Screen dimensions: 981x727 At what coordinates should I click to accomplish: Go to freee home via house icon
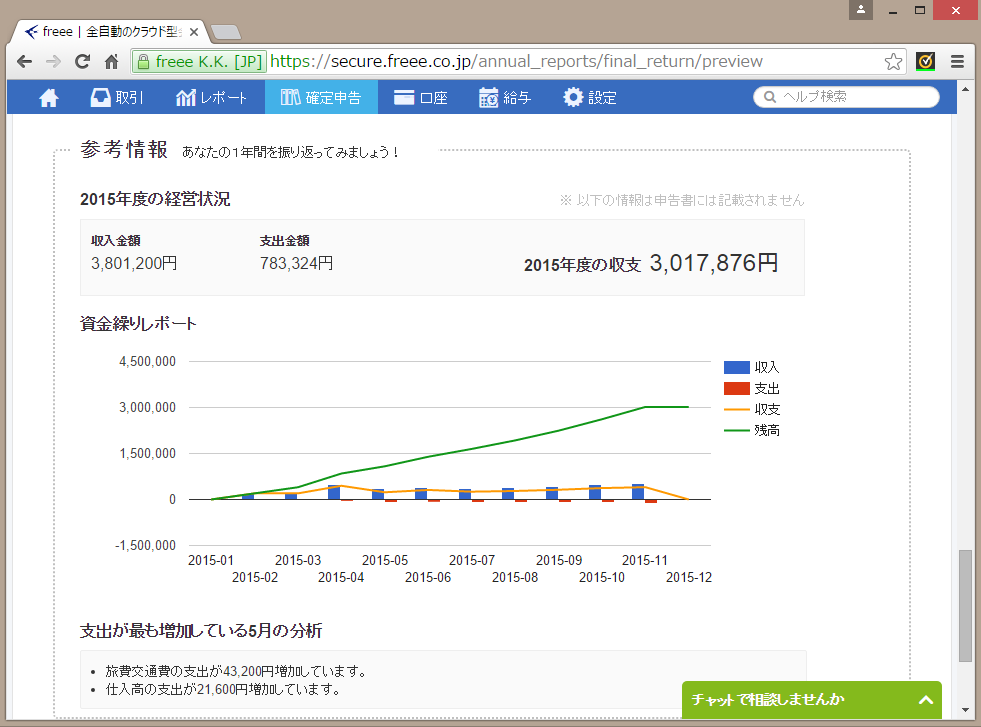(x=48, y=98)
